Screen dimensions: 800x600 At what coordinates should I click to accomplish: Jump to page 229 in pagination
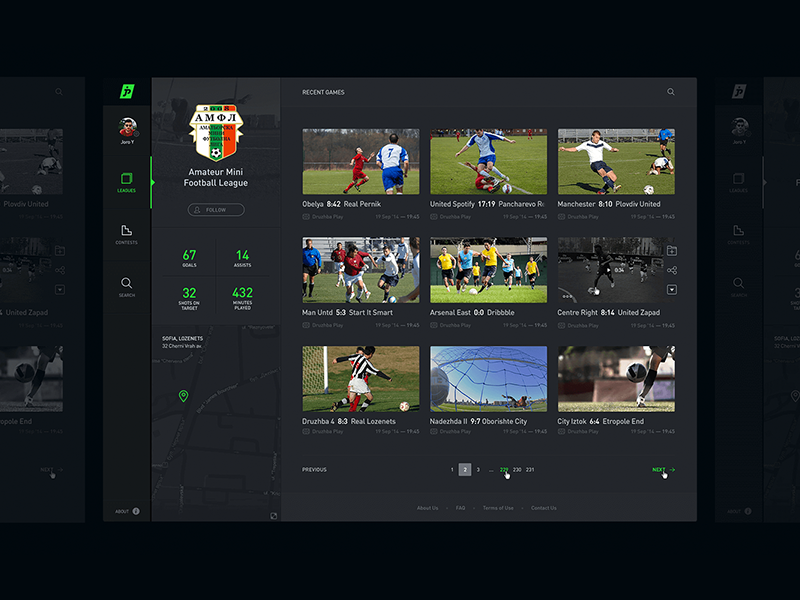click(x=504, y=469)
